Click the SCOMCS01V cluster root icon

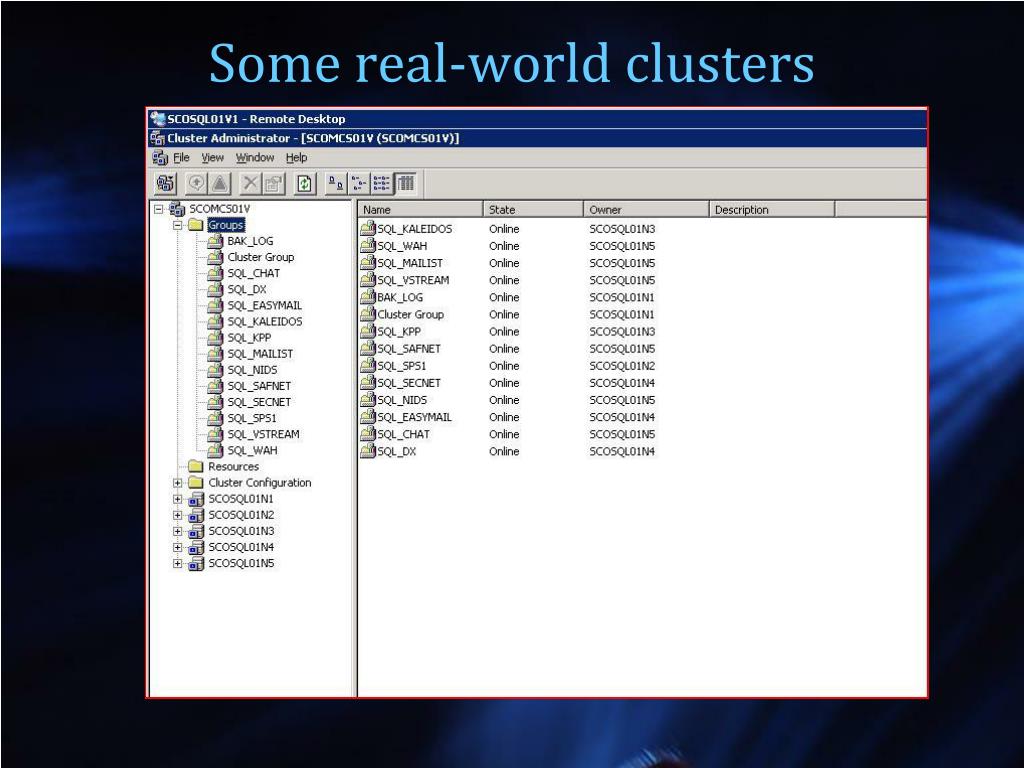(x=177, y=209)
